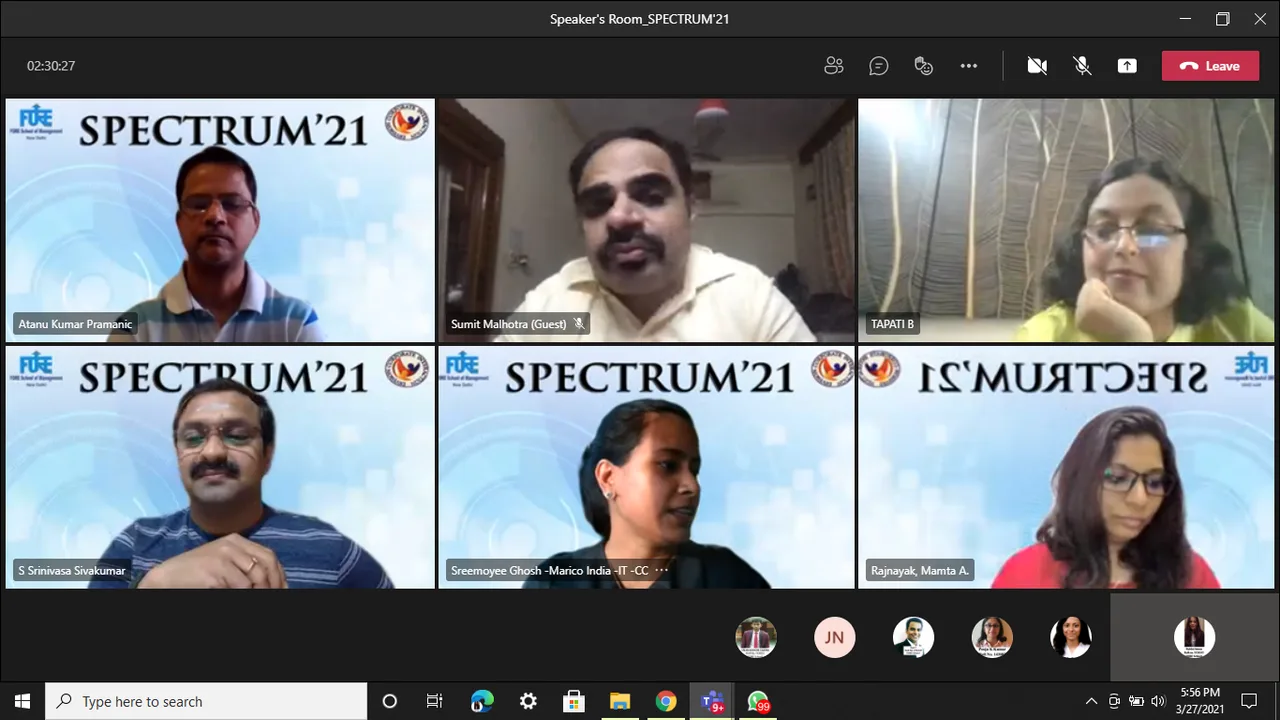This screenshot has height=720, width=1280.
Task: Open clock showing 5:56 PM
Action: (x=1199, y=701)
